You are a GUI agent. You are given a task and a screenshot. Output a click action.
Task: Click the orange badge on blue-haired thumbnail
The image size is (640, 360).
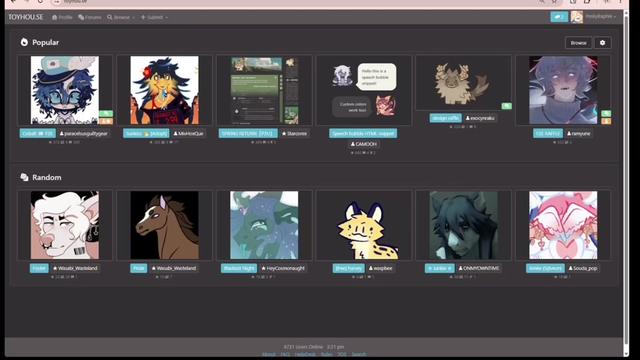point(106,121)
